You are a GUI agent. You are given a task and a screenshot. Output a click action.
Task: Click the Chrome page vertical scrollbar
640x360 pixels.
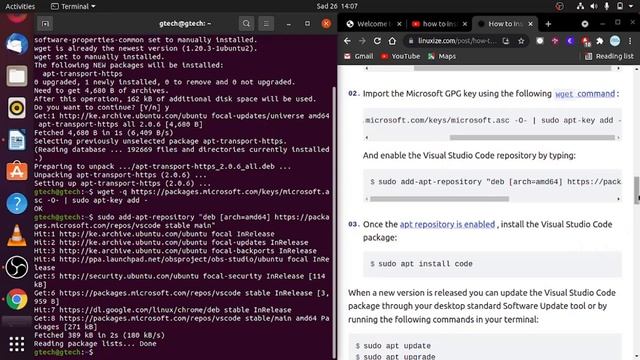(x=637, y=189)
